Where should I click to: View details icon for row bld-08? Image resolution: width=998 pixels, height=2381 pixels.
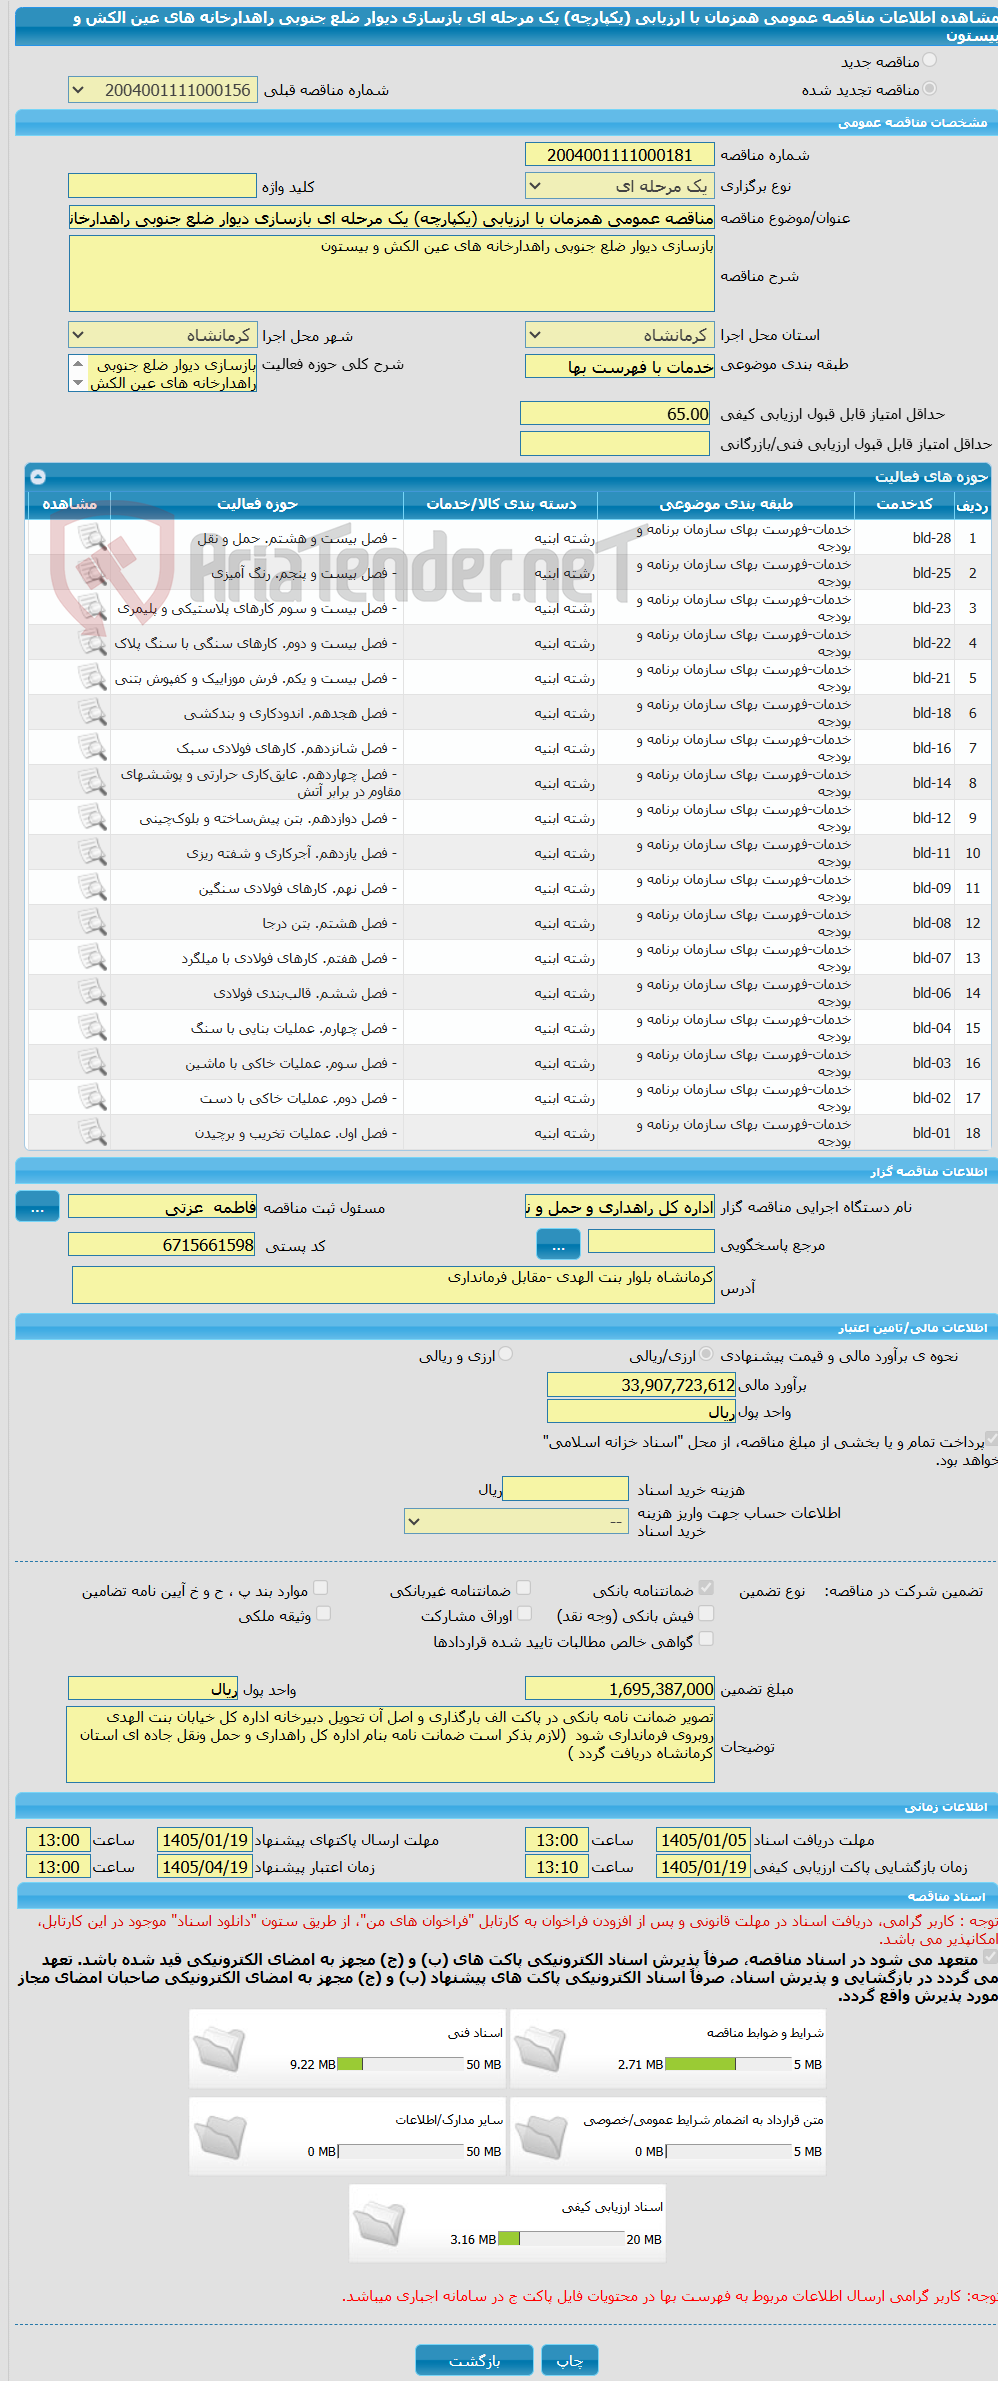point(92,923)
